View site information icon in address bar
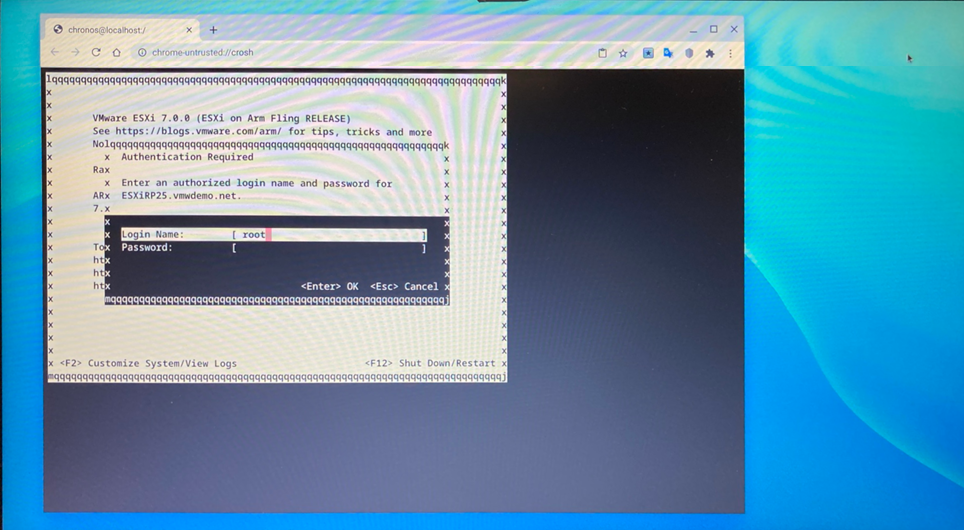Screen dimensions: 964x530 point(142,52)
